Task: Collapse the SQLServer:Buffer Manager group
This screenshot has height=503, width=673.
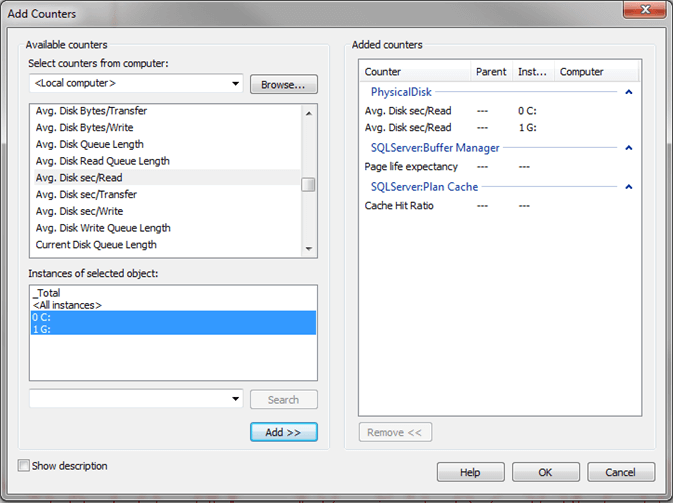Action: click(x=629, y=148)
